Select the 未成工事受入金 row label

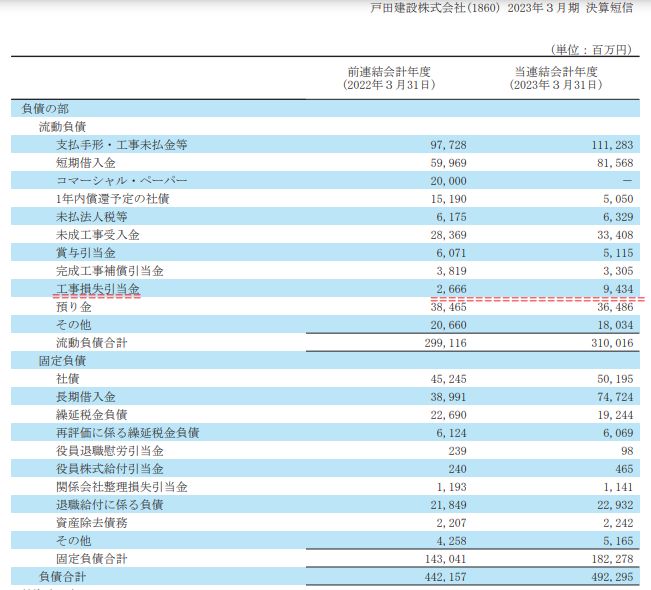point(98,235)
